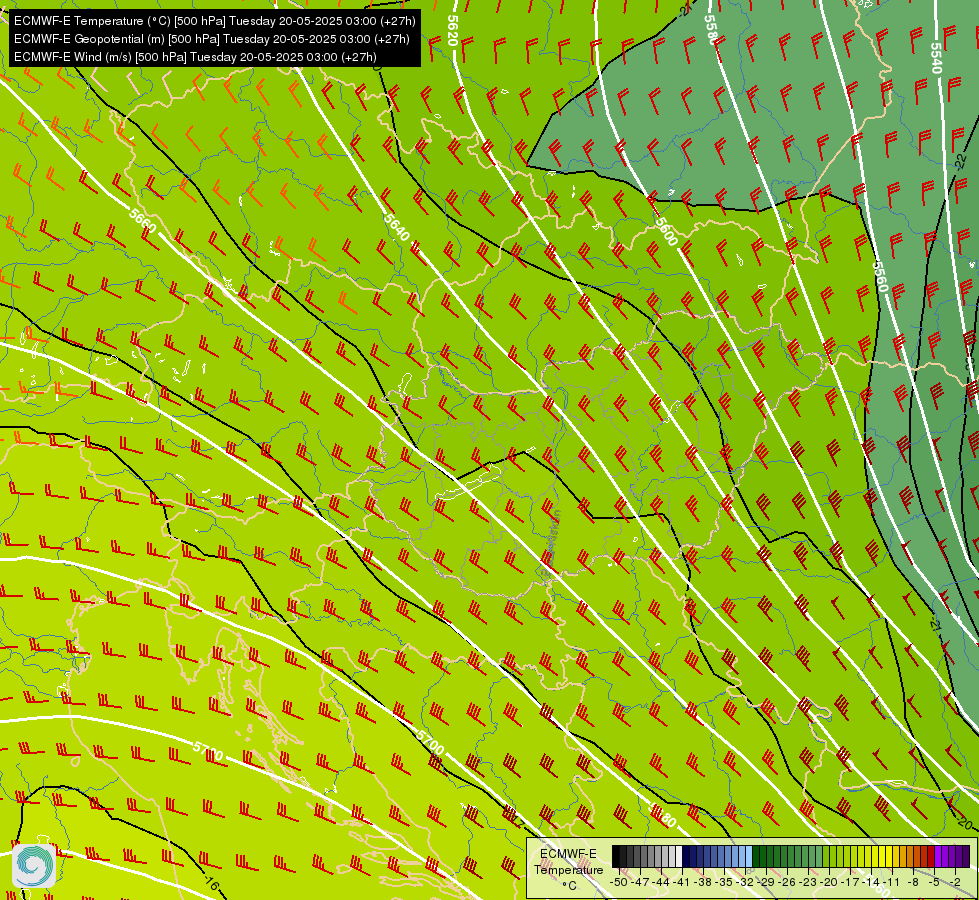Click the -26 legend value
Screen dimensions: 979x900
click(787, 882)
